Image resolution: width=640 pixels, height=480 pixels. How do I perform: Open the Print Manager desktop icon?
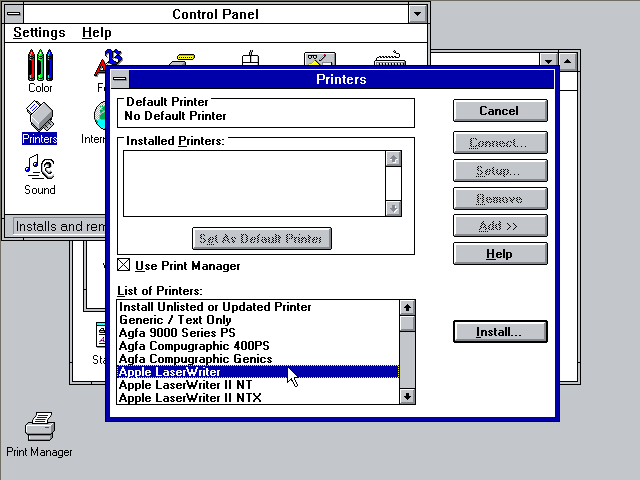[x=39, y=435]
